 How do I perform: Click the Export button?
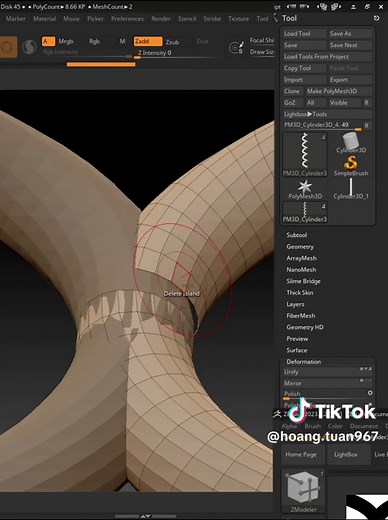click(x=350, y=80)
